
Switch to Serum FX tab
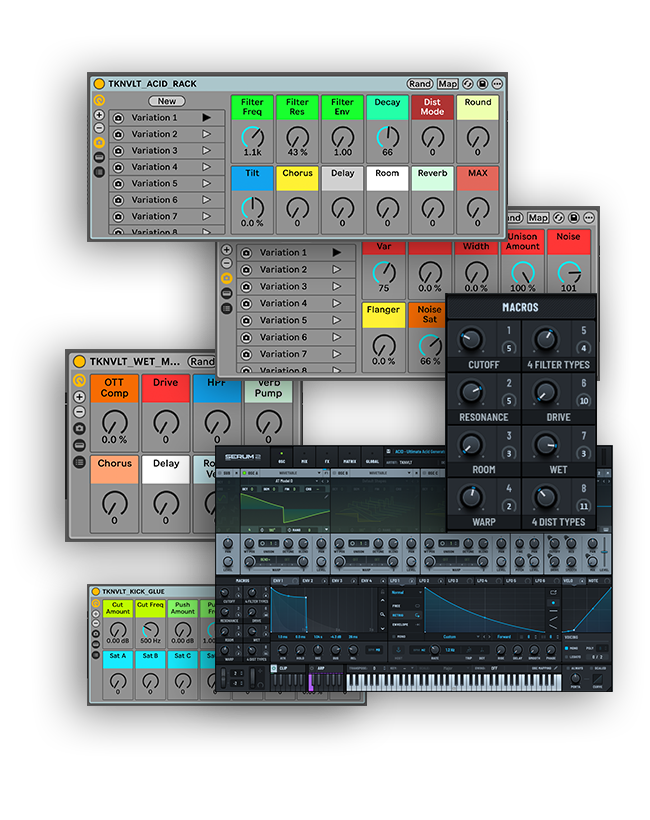327,458
